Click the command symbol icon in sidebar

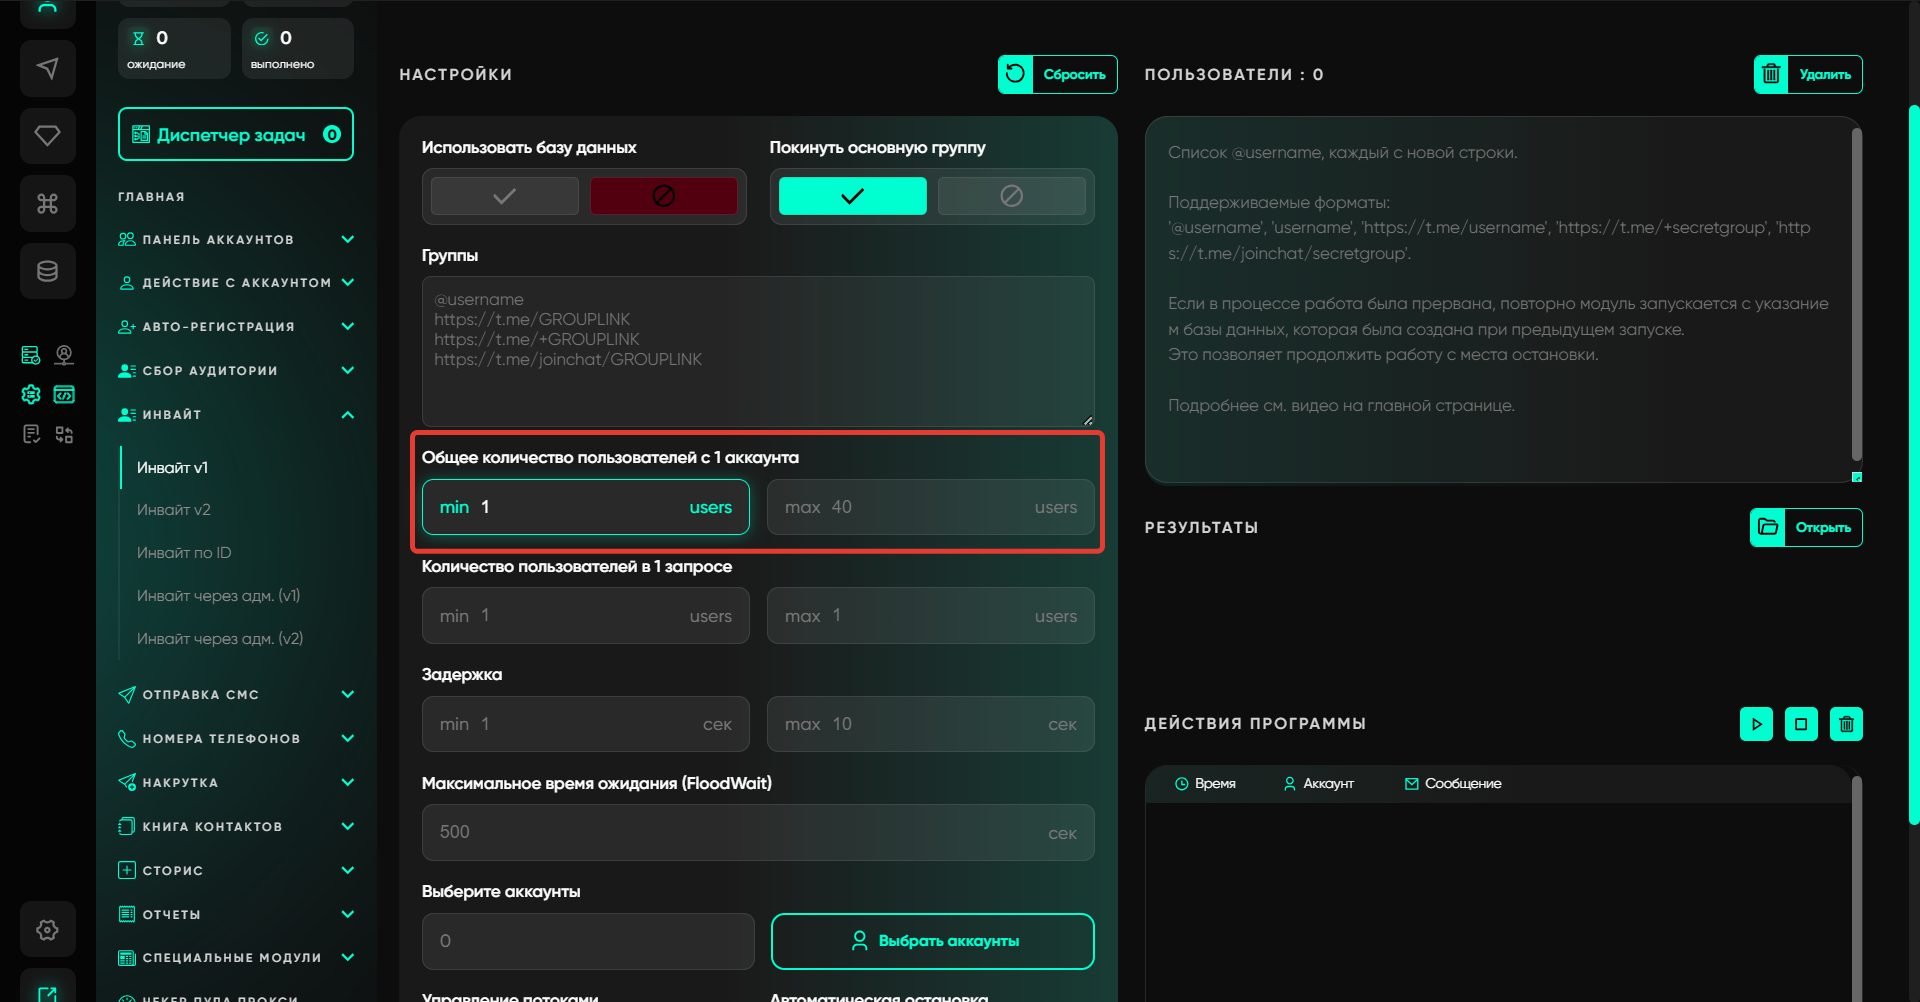point(47,204)
